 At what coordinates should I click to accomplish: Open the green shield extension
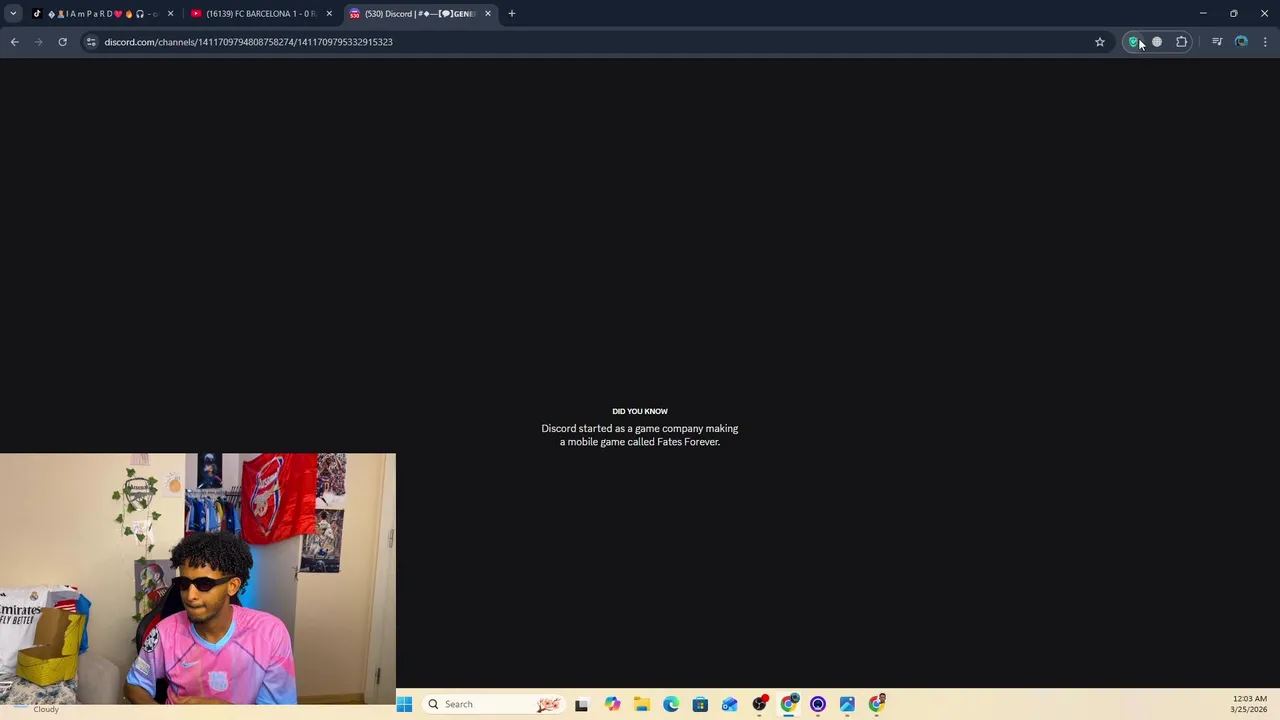point(1133,42)
